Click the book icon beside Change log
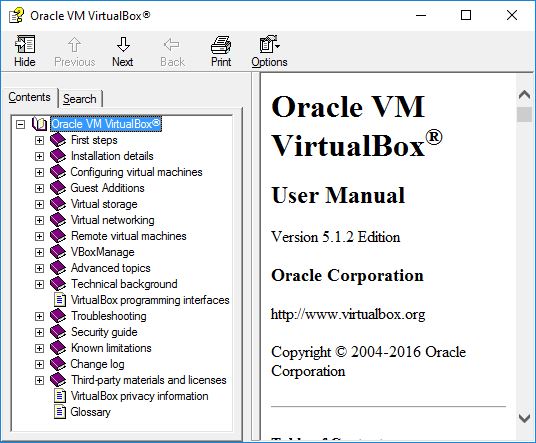The height and width of the screenshot is (443, 536). tap(58, 364)
